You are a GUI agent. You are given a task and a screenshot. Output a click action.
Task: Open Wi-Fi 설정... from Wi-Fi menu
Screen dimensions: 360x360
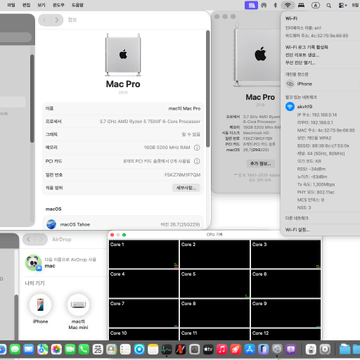tap(297, 230)
